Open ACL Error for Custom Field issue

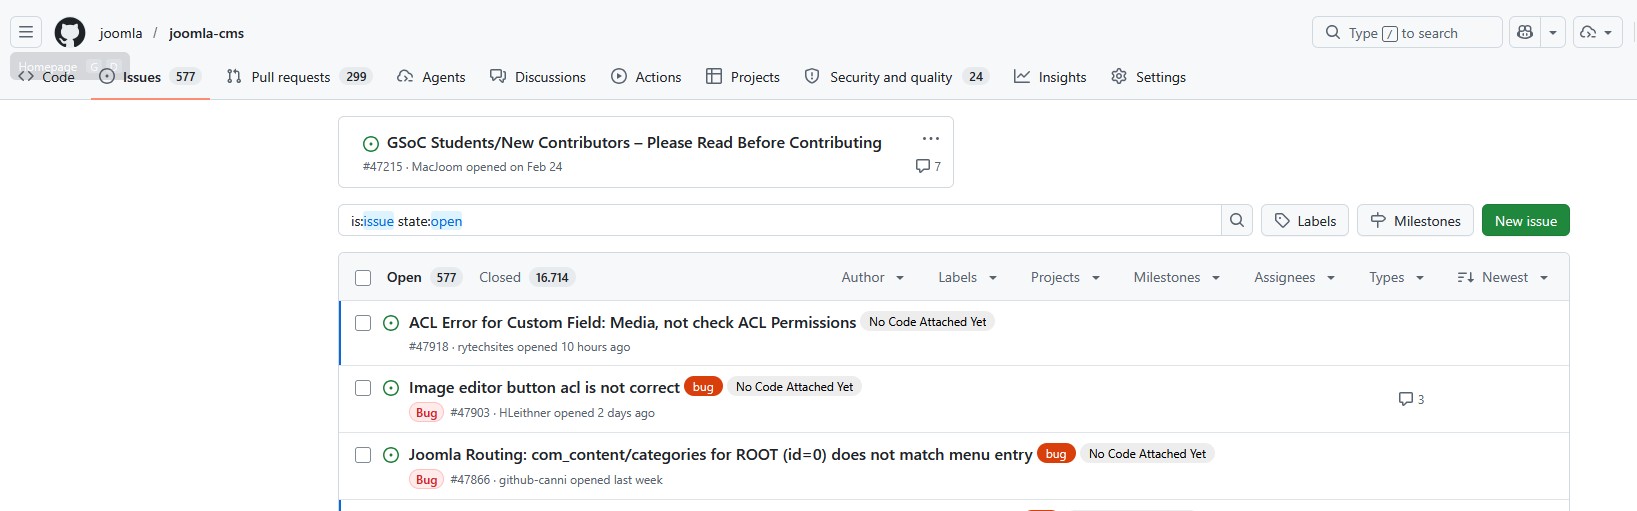tap(632, 323)
